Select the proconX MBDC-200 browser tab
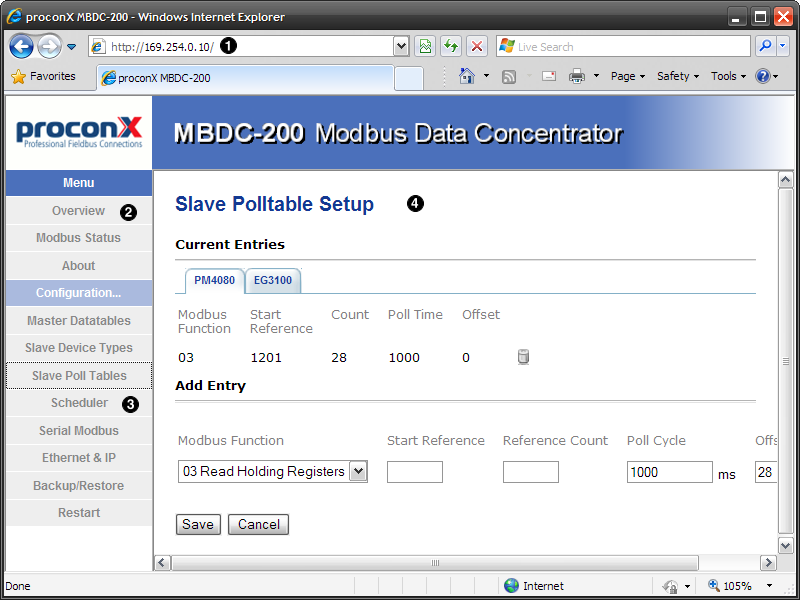Screen dimensions: 800x600 pos(245,78)
